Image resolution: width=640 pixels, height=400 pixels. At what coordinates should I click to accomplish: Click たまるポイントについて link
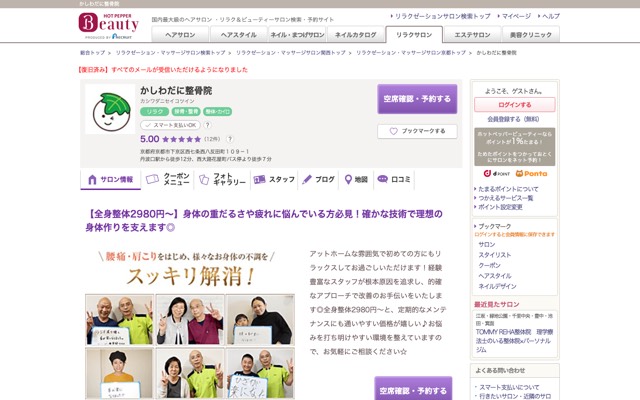508,189
